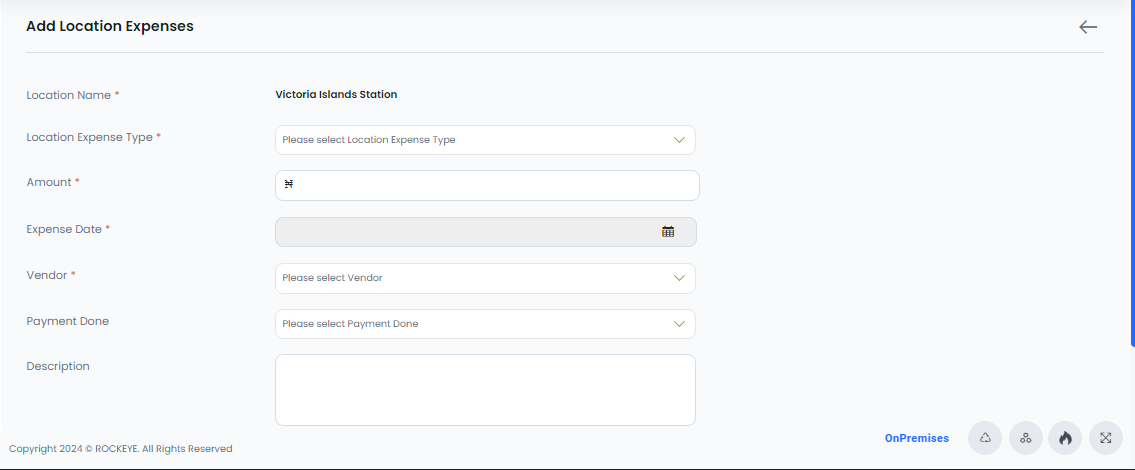Click the chevron arrow of Payment Done field
This screenshot has height=470, width=1135.
pyautogui.click(x=679, y=324)
